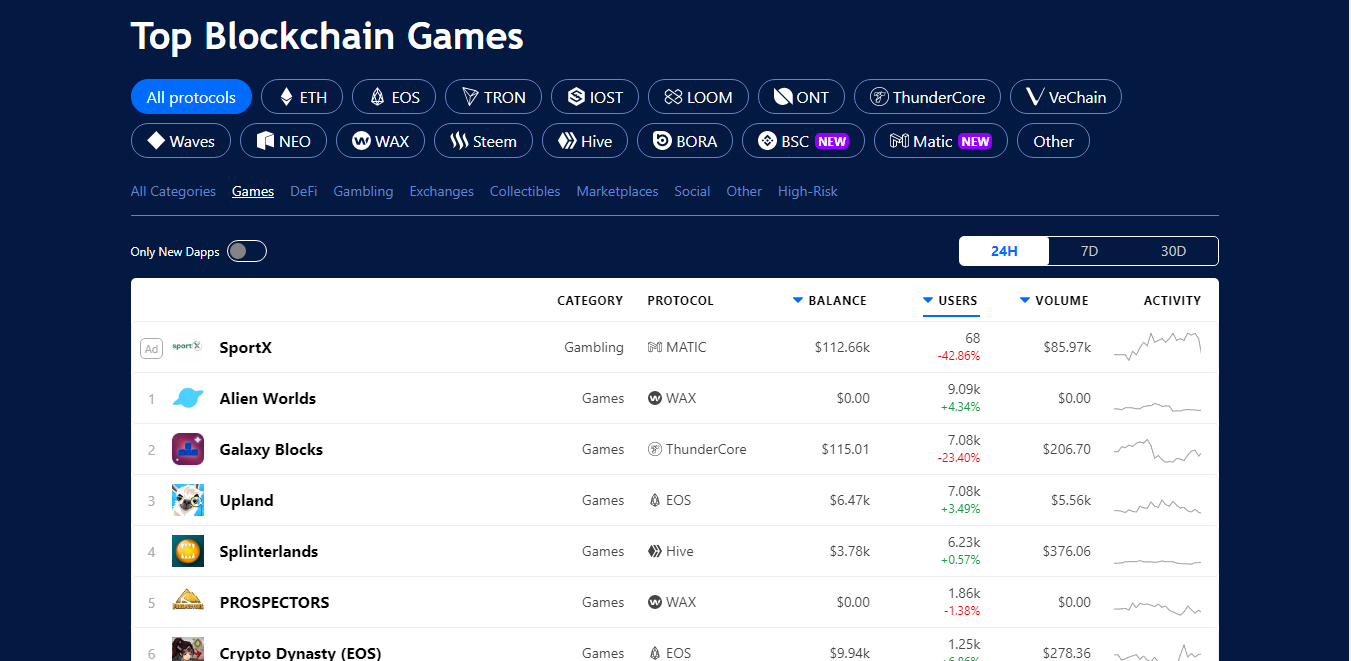The width and height of the screenshot is (1351, 661).
Task: Filter by IOST protocol
Action: point(595,97)
